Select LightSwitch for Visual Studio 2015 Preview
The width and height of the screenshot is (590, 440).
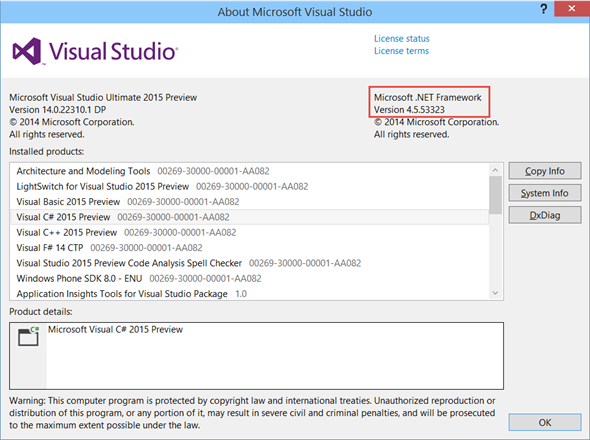(249, 187)
